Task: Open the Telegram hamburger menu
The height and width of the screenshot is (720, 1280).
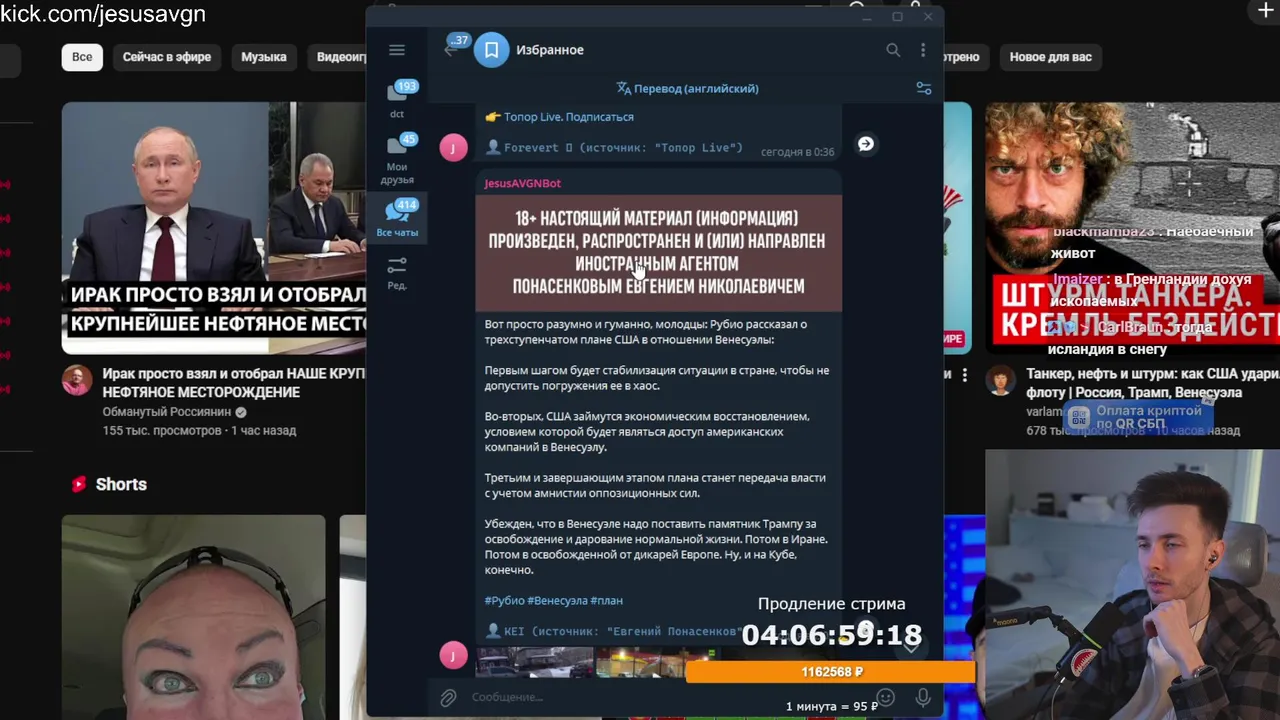Action: (397, 50)
